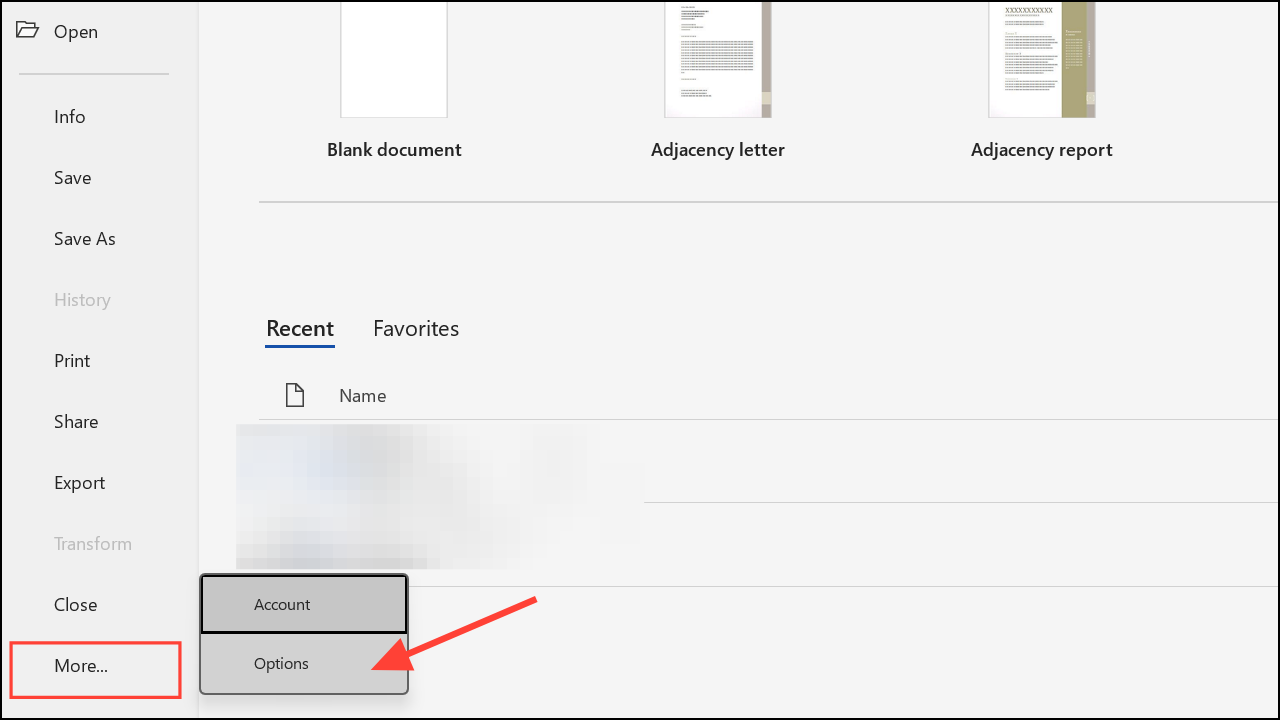The height and width of the screenshot is (720, 1280).
Task: Select Print in the File menu
Action: tap(72, 361)
